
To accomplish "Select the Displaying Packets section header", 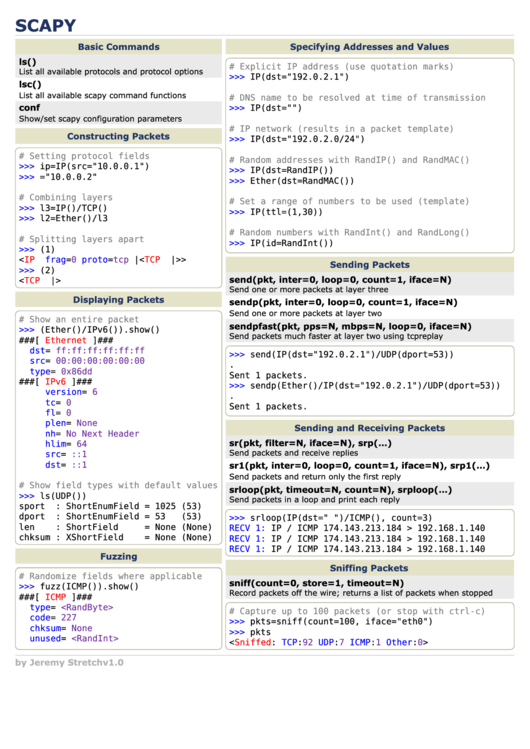I will [118, 300].
